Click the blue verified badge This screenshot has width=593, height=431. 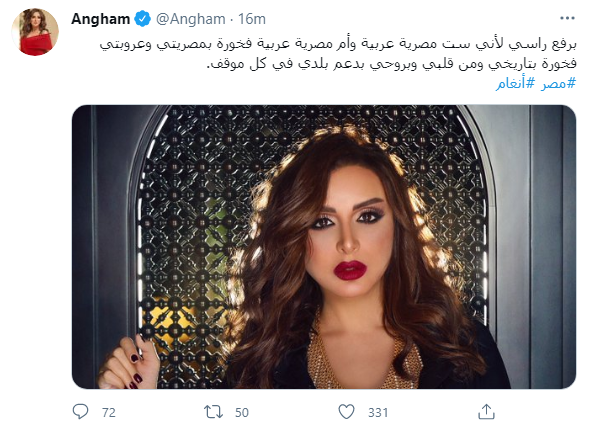pyautogui.click(x=143, y=19)
